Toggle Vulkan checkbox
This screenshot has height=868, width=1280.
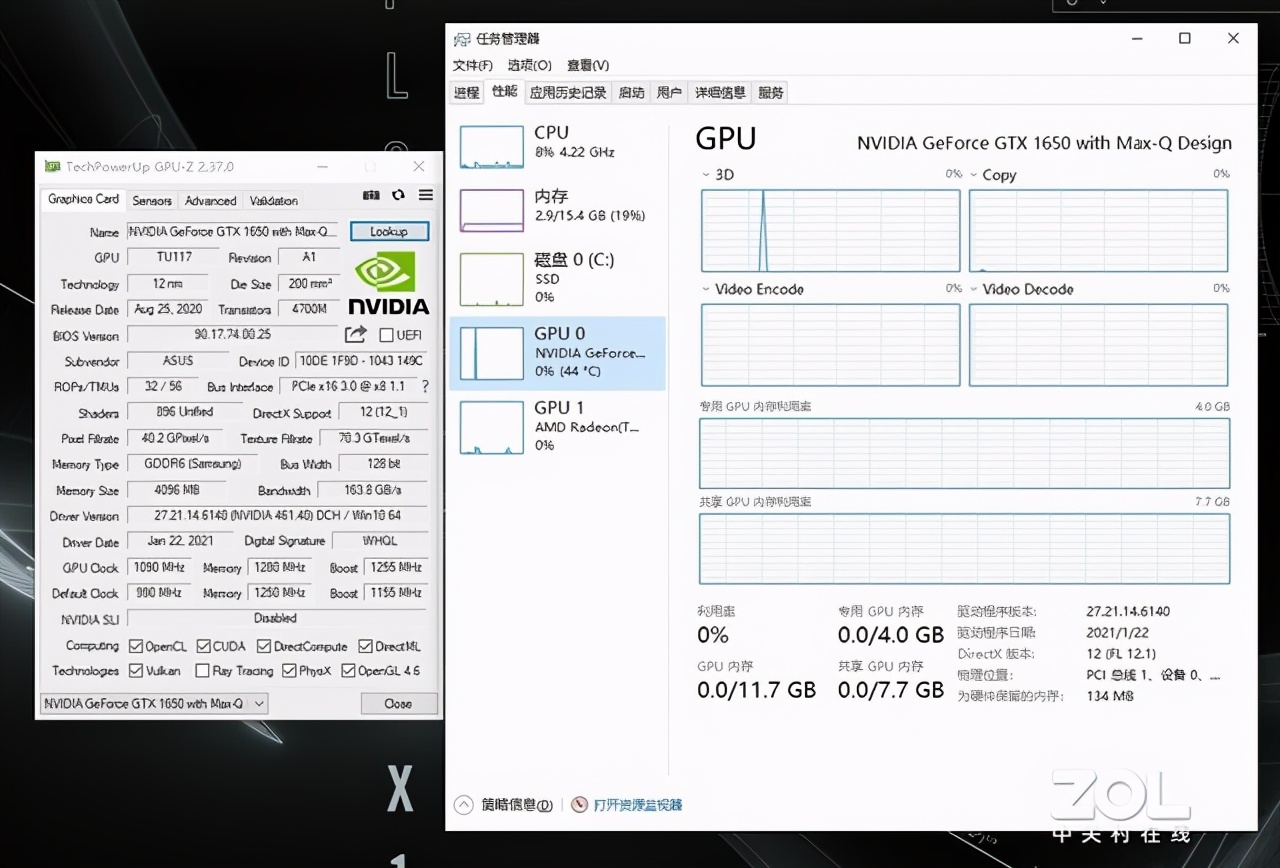(134, 671)
